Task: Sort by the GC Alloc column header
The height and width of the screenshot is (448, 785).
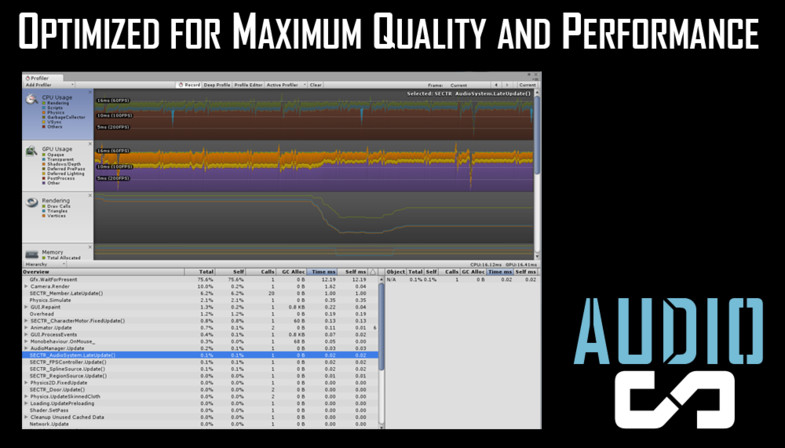Action: click(x=291, y=272)
